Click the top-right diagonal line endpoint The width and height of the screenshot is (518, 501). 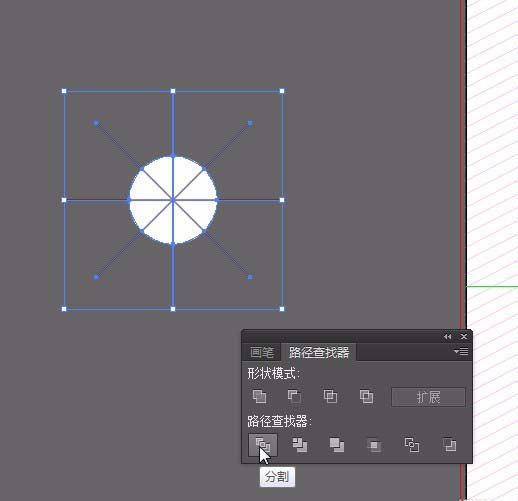pos(250,123)
